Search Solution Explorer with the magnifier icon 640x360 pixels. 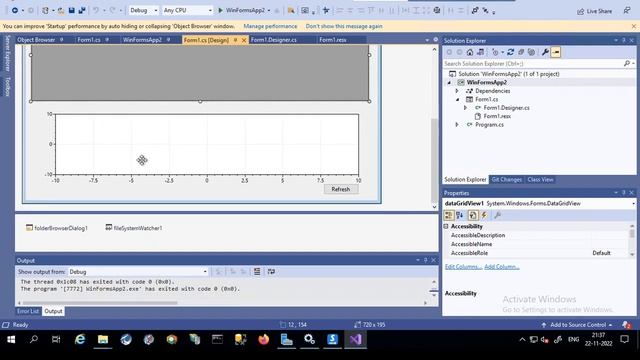point(627,64)
